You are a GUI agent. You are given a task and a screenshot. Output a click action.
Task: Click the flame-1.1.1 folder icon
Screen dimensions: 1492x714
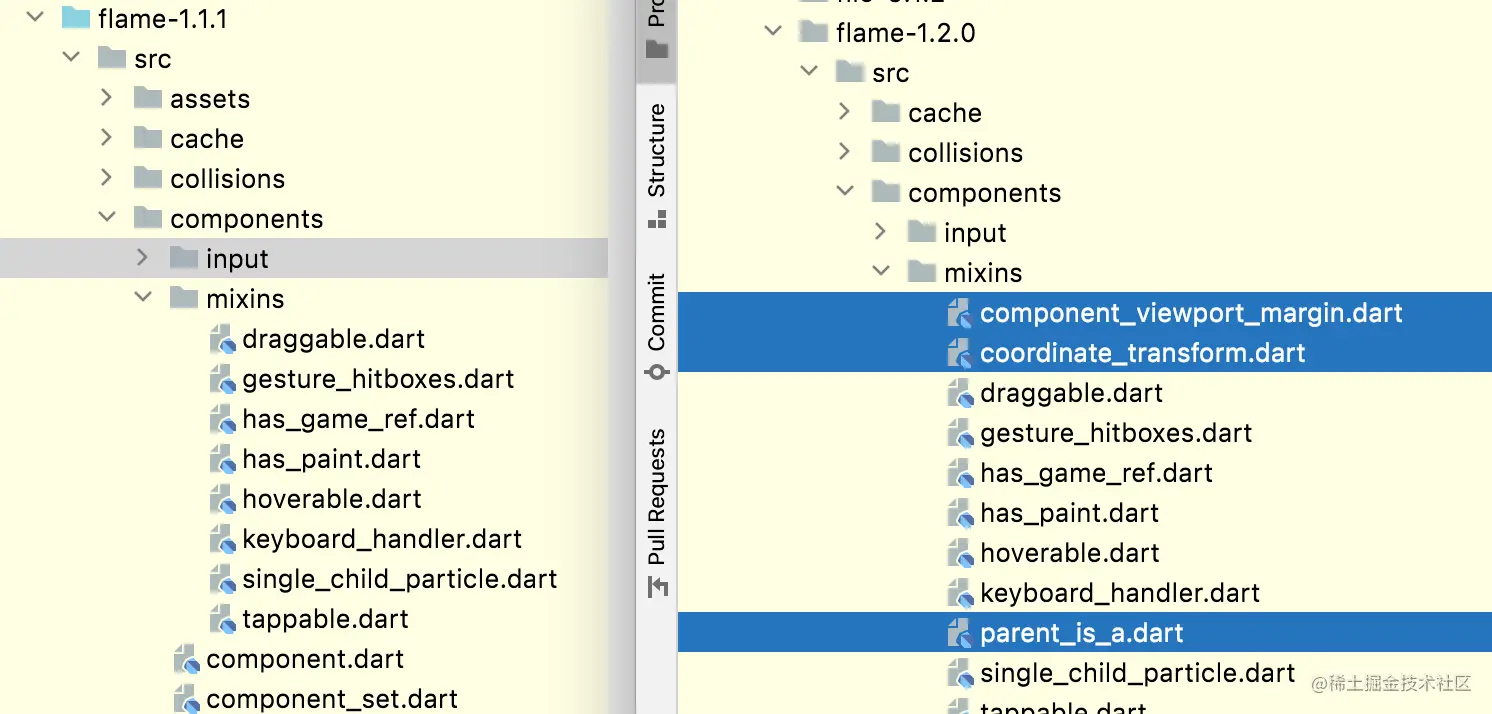click(x=75, y=18)
